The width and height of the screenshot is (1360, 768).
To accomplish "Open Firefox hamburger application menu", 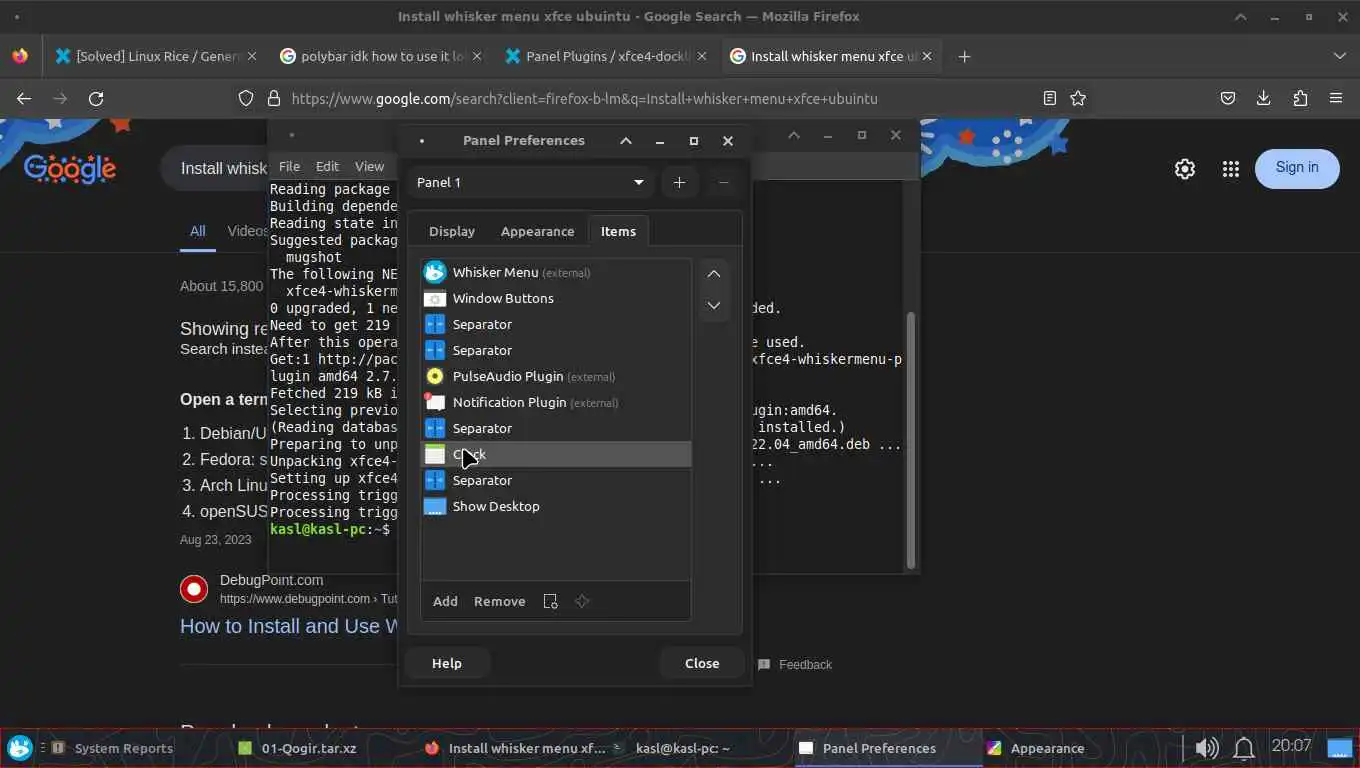I will (1336, 98).
